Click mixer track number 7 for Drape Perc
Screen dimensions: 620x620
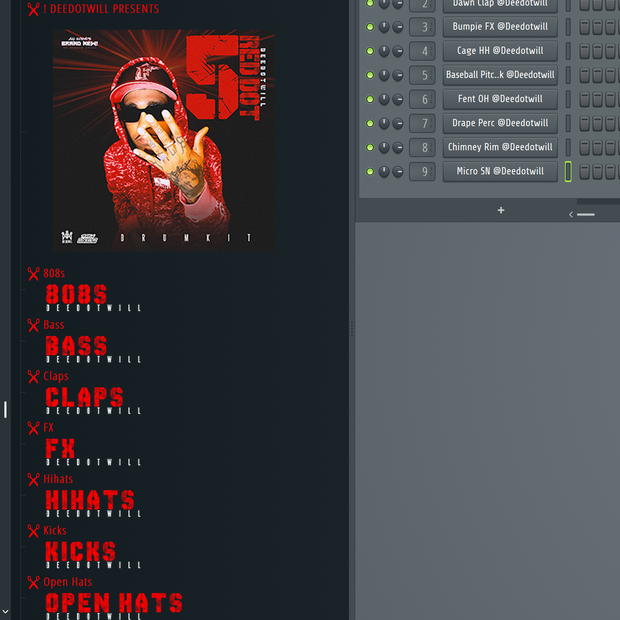[422, 123]
